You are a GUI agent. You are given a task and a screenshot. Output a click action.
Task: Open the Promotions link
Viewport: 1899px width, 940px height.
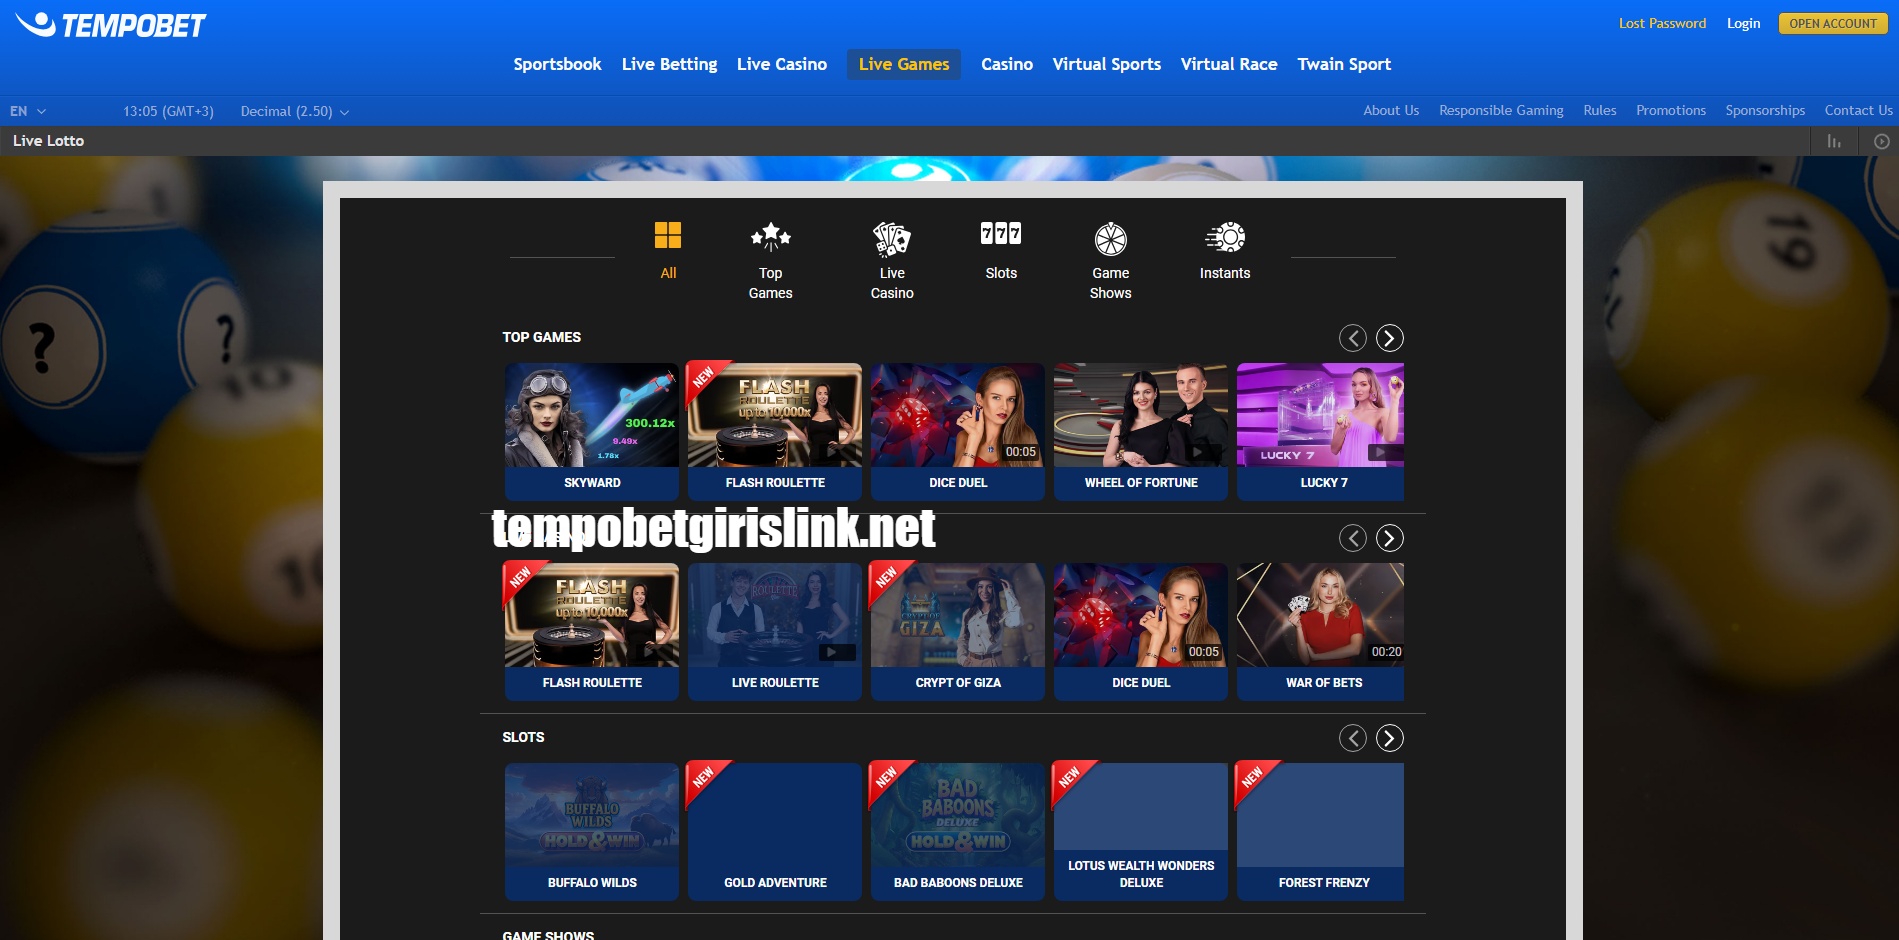[1671, 110]
